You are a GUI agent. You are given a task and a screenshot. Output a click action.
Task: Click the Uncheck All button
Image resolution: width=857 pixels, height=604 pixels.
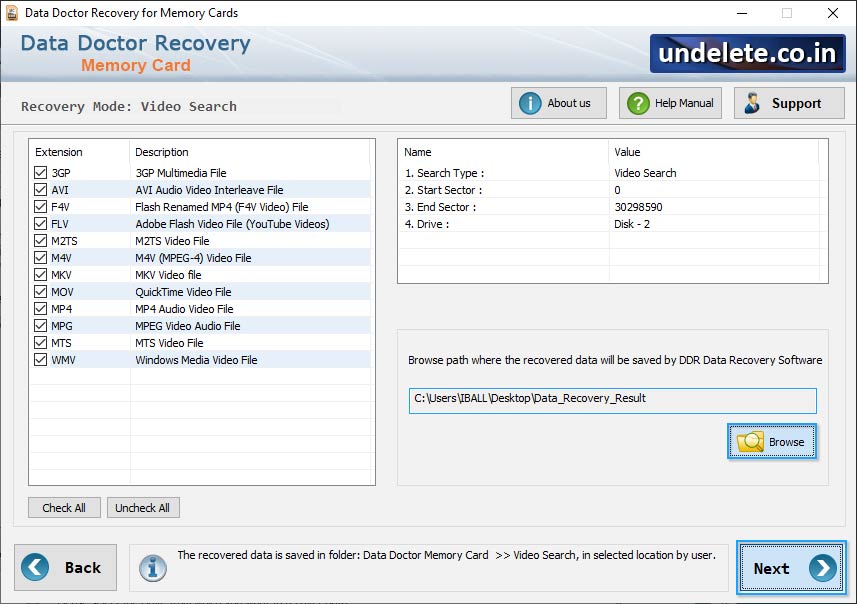(143, 507)
